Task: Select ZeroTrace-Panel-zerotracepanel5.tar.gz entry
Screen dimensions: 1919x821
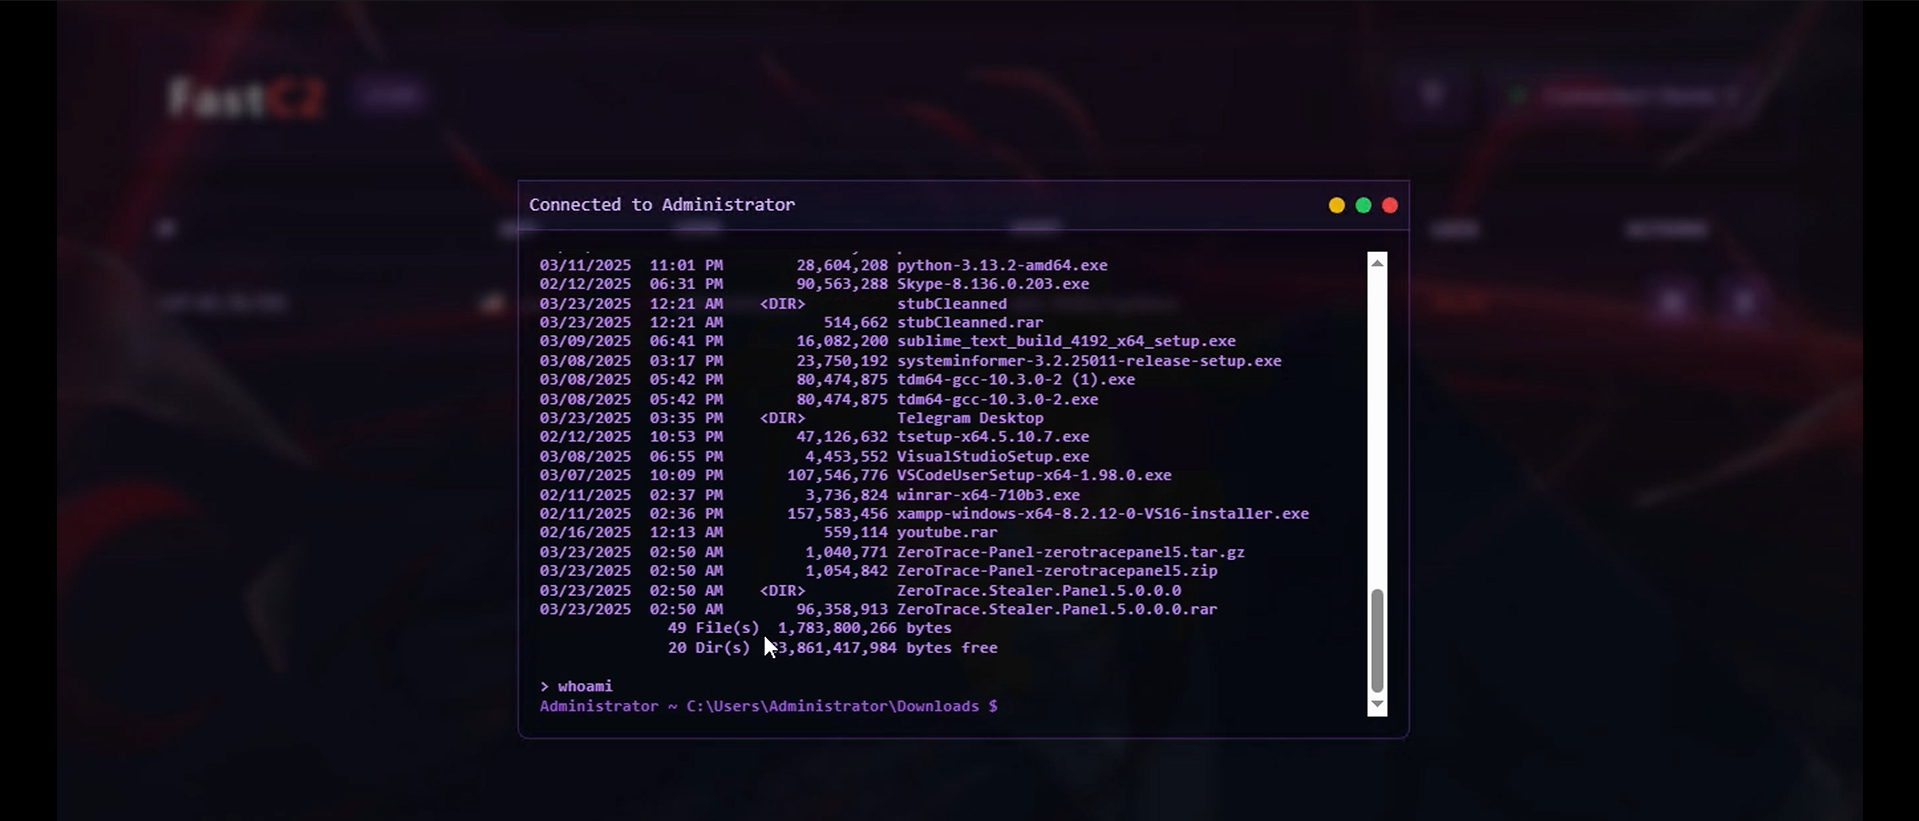Action: 892,552
